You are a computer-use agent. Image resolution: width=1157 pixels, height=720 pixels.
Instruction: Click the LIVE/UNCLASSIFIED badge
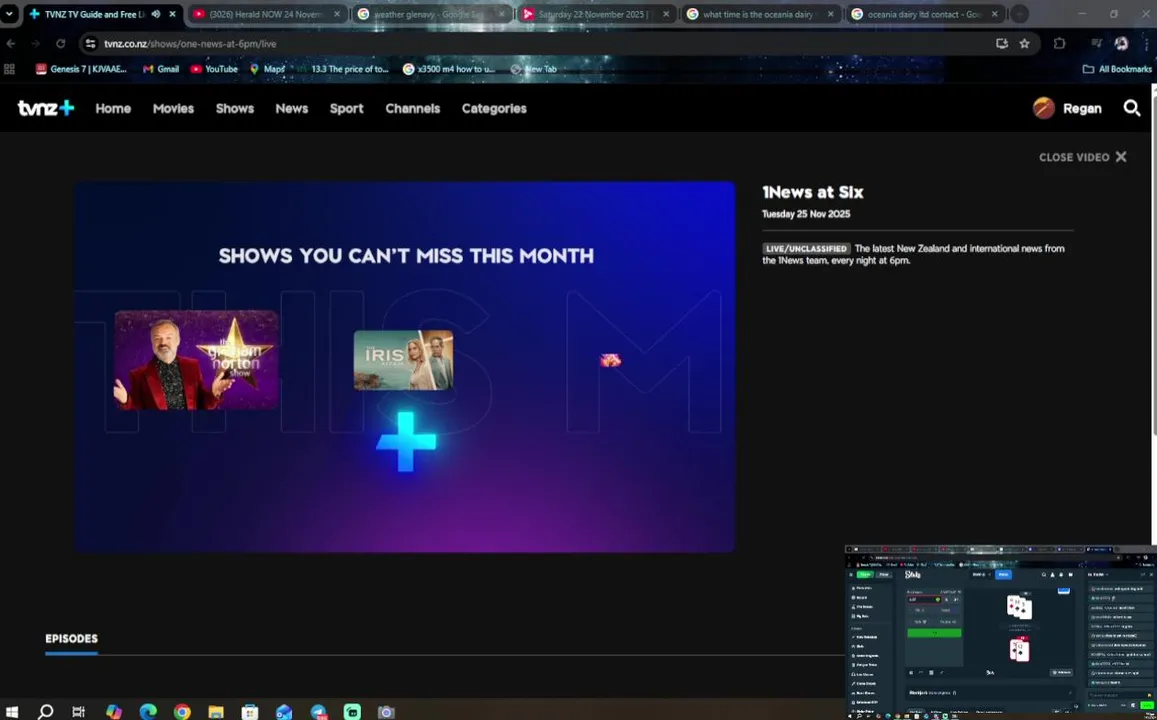[x=806, y=249]
